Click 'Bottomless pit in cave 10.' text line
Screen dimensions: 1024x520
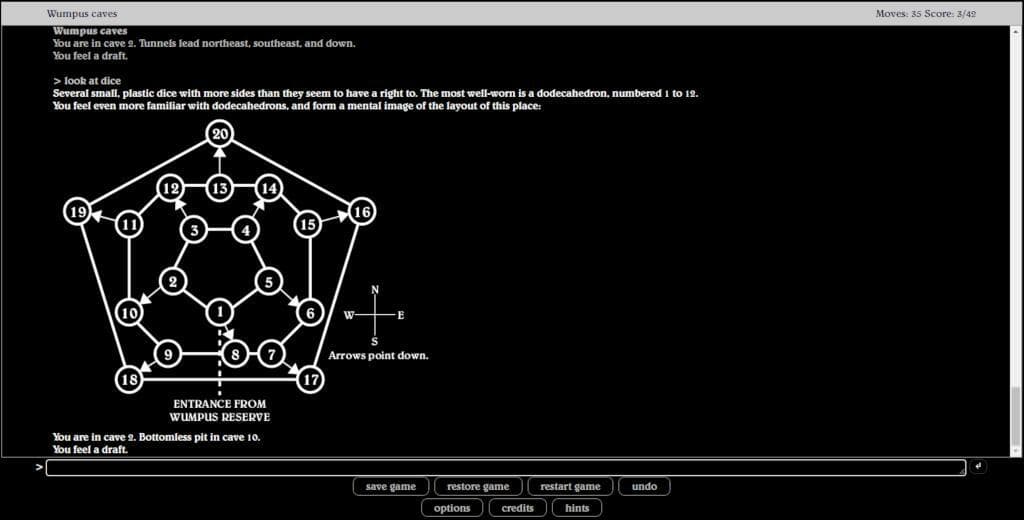[199, 437]
